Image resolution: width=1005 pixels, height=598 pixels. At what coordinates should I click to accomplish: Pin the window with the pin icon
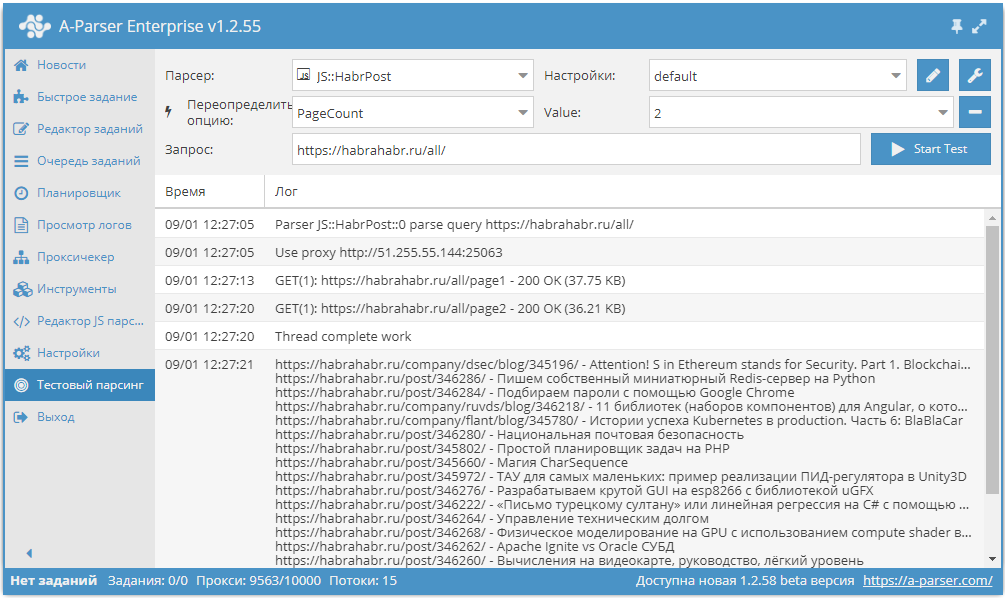(x=956, y=26)
